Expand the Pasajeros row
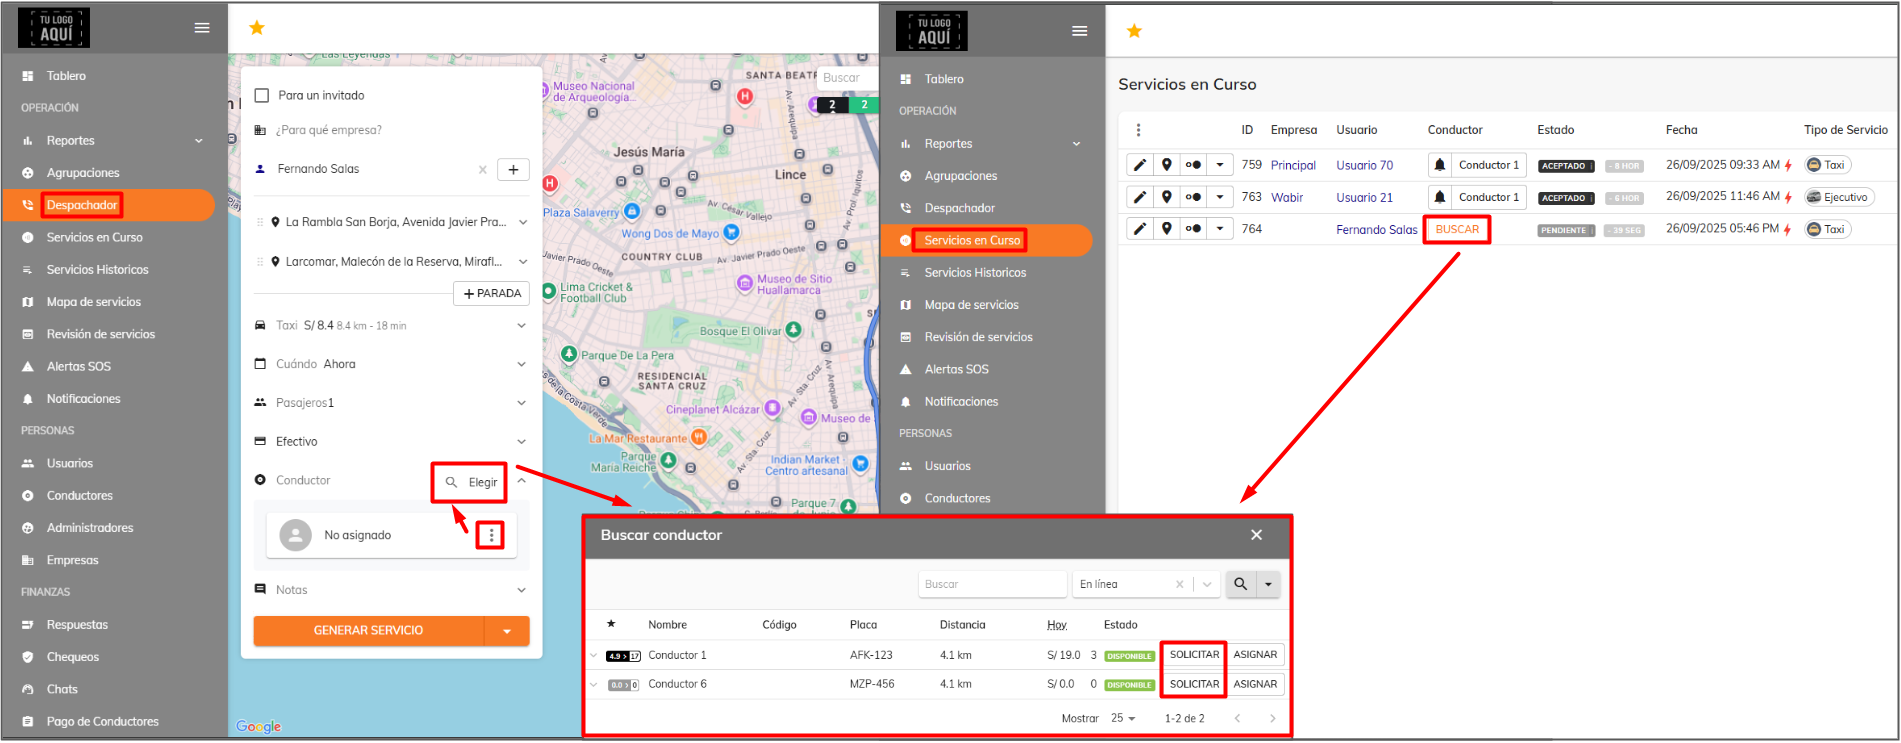The image size is (1901, 743). [x=521, y=403]
